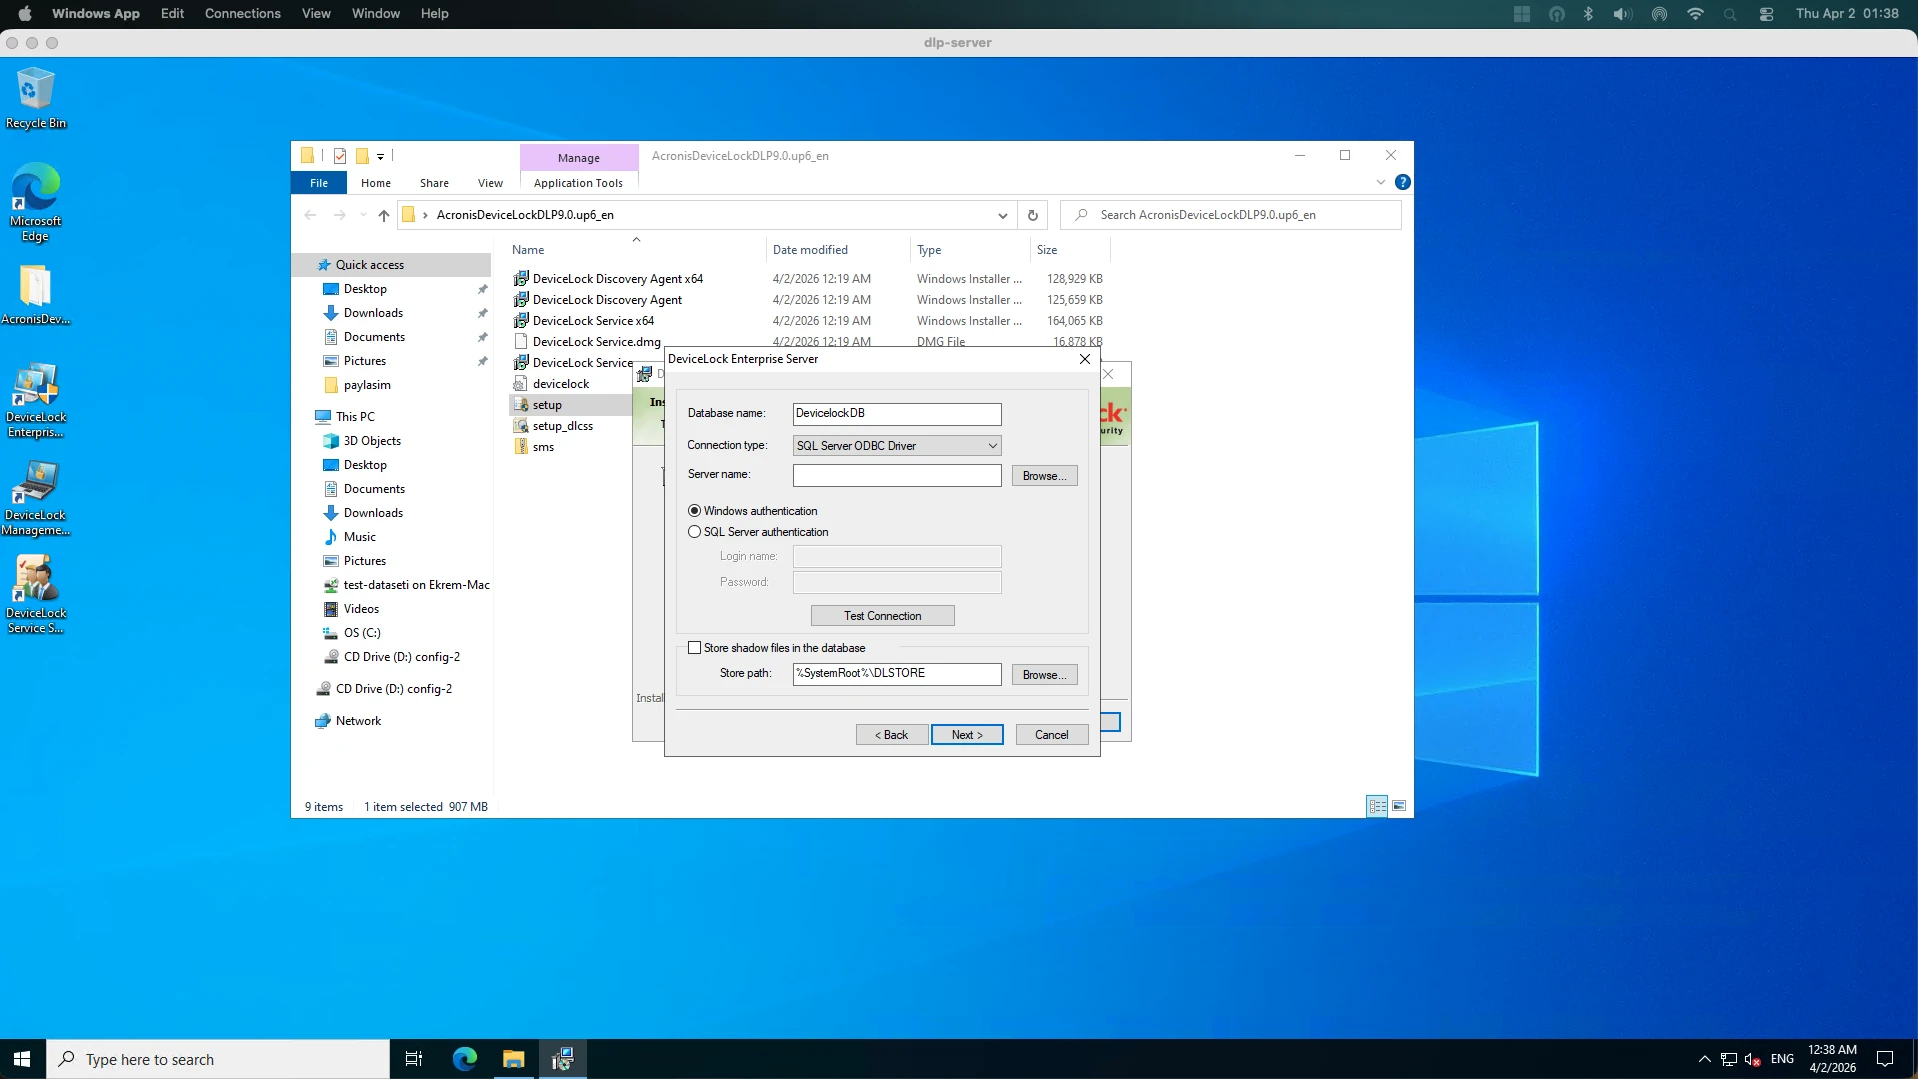Click the Explorer help question mark icon

(x=1403, y=182)
